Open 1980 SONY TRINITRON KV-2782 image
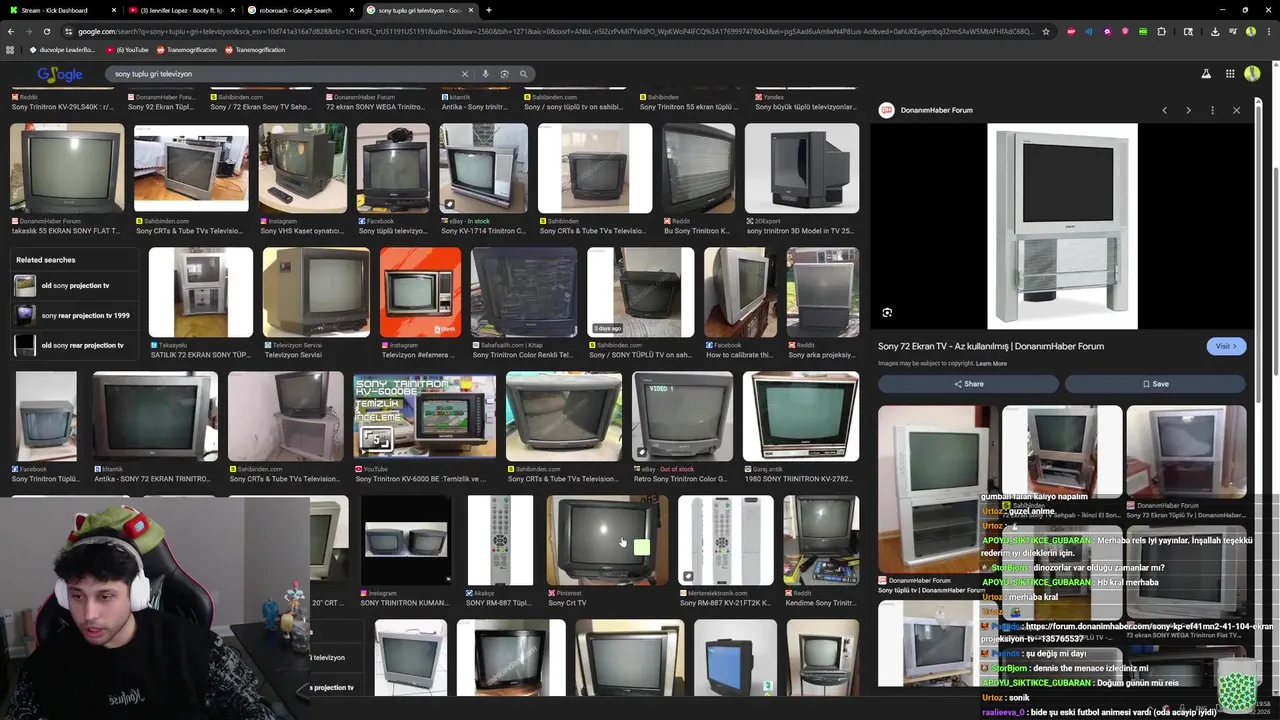This screenshot has height=720, width=1280. pos(801,416)
